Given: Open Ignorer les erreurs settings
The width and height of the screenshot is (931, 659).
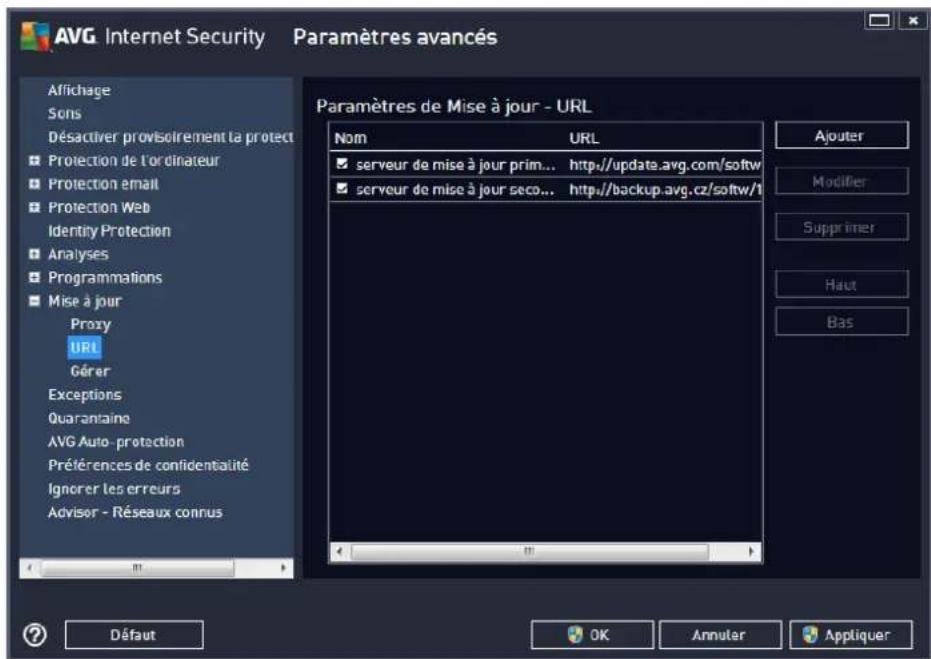Looking at the screenshot, I should pos(113,489).
